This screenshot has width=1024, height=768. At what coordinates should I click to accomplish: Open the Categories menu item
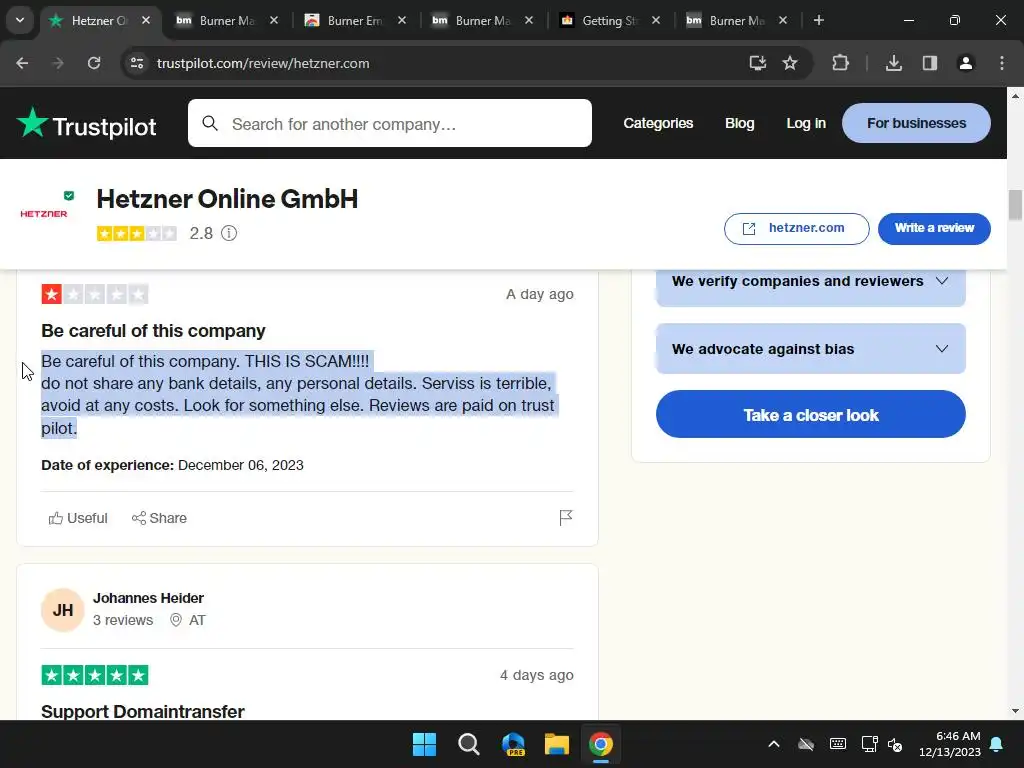point(658,123)
